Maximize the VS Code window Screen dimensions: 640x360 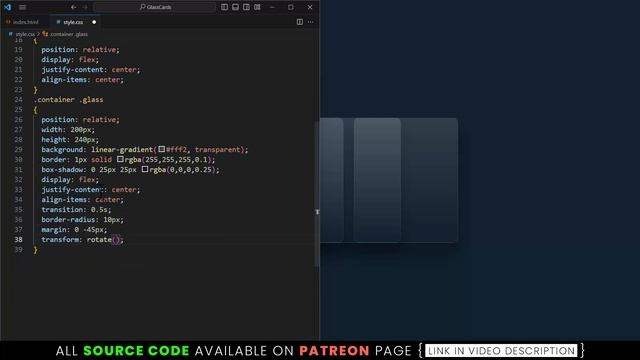(x=291, y=7)
